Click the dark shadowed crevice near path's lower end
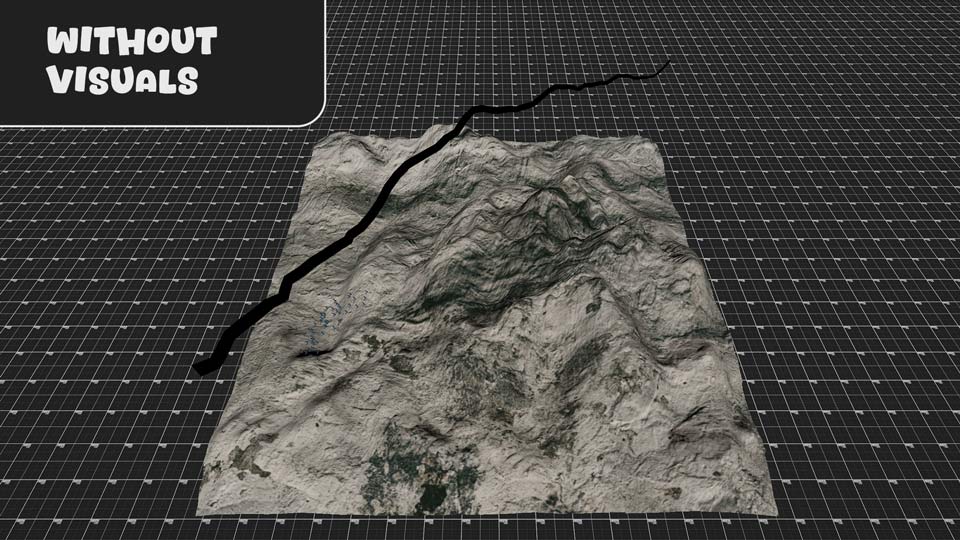This screenshot has height=540, width=960. click(303, 353)
